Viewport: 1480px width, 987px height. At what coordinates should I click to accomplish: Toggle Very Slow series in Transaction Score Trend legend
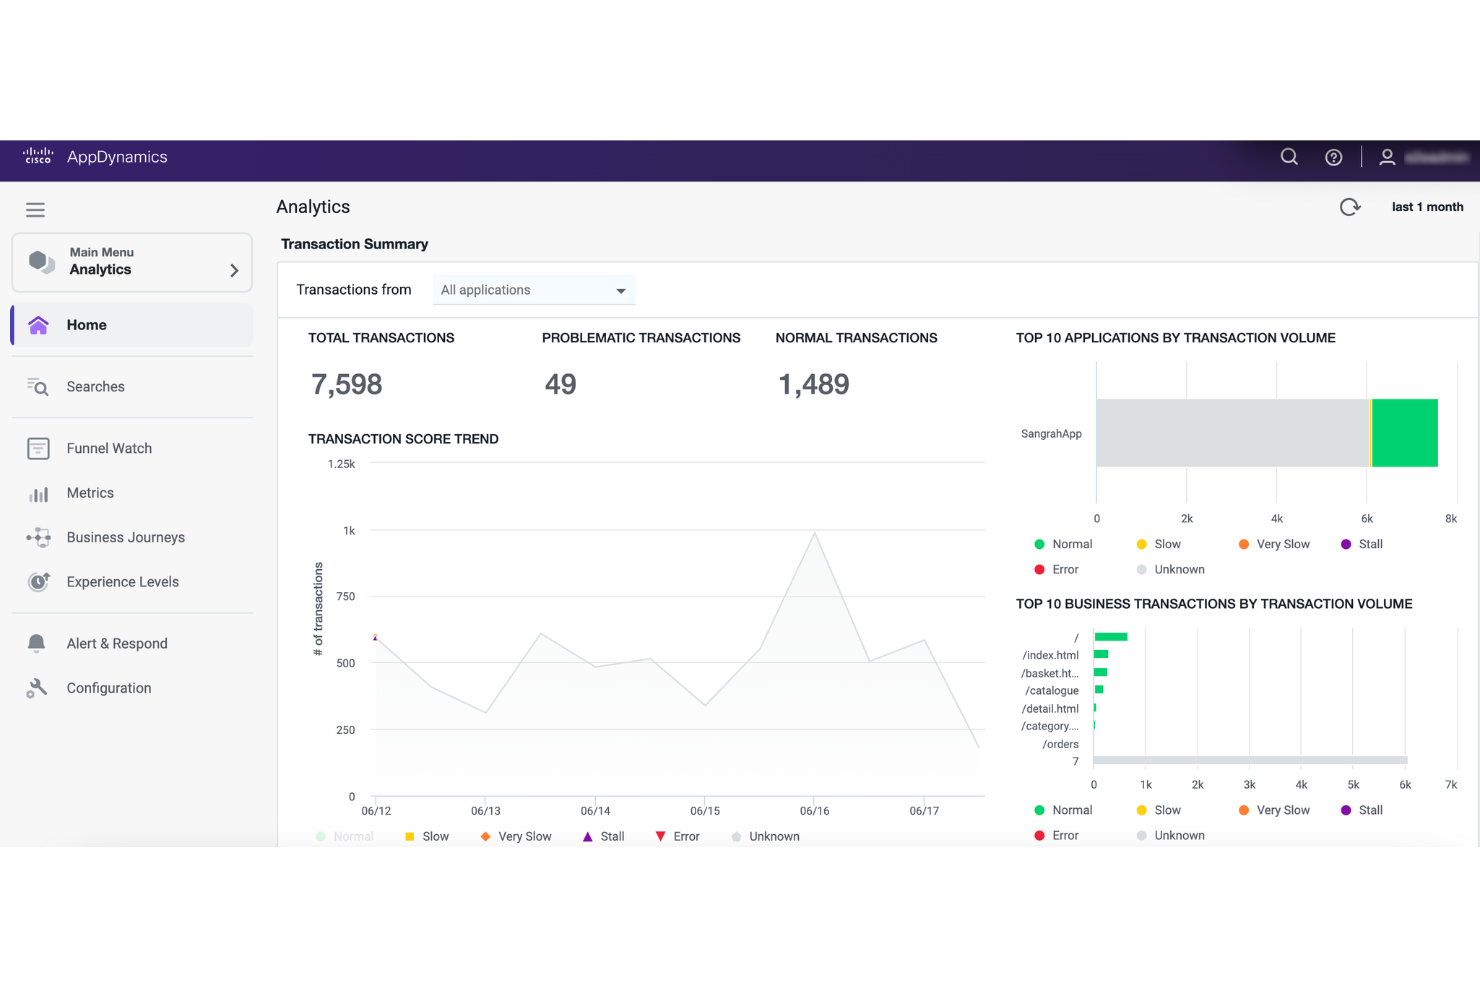516,837
